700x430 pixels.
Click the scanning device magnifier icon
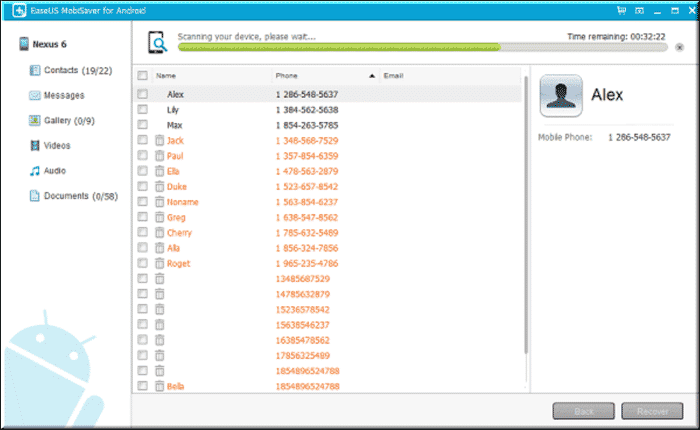click(157, 42)
